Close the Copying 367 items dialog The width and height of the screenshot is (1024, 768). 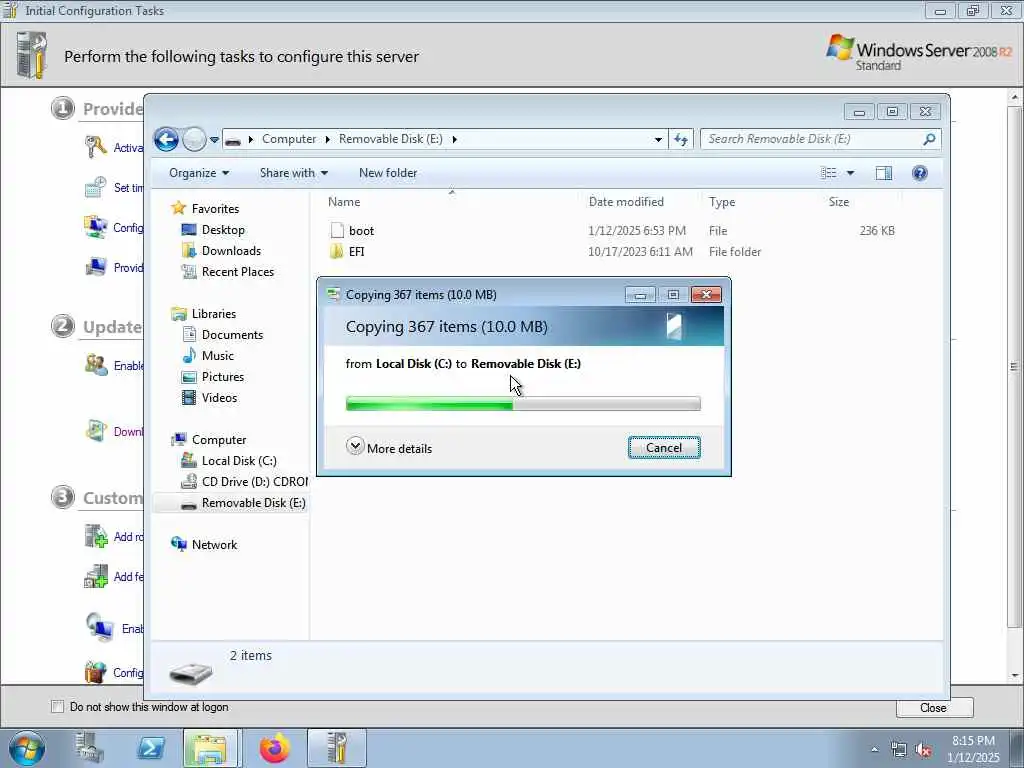tap(707, 295)
